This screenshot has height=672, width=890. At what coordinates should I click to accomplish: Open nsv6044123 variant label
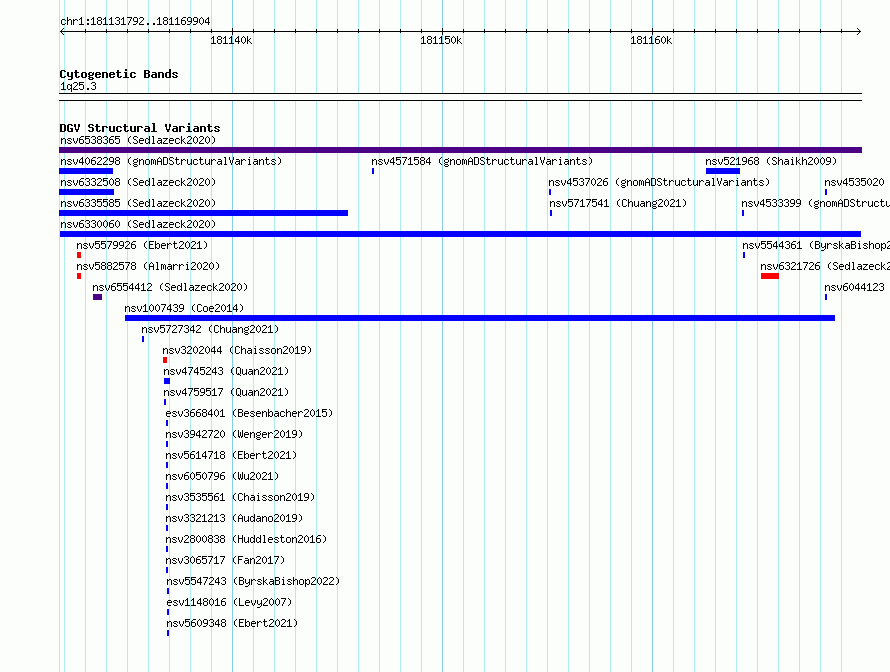[854, 287]
